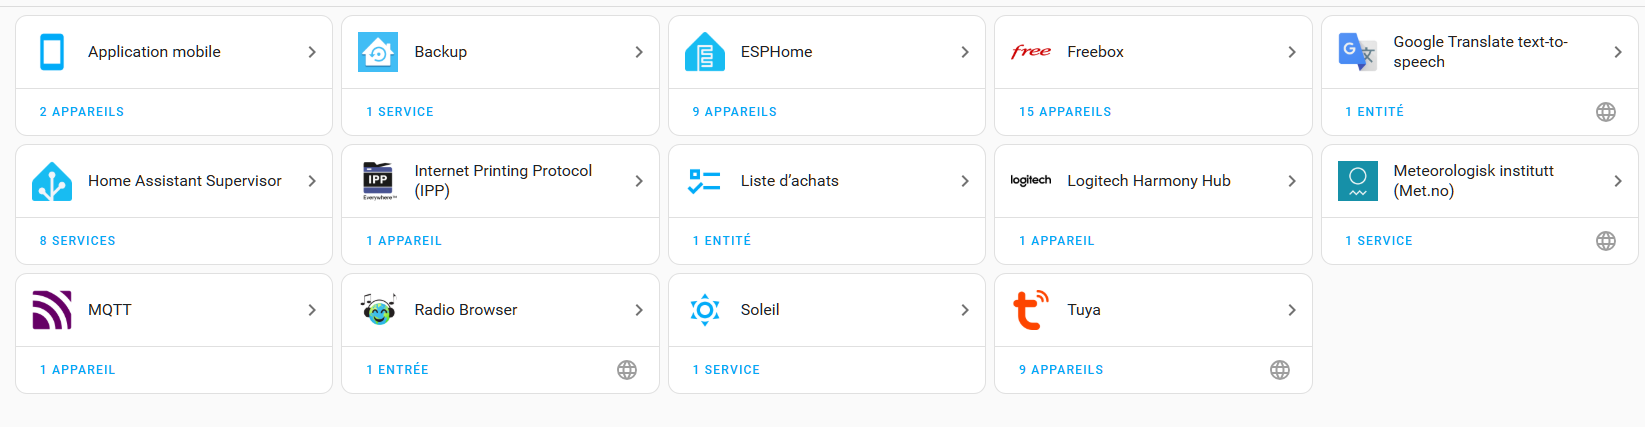Open Liste d'achats chevron arrow
The height and width of the screenshot is (427, 1645).
(x=965, y=181)
